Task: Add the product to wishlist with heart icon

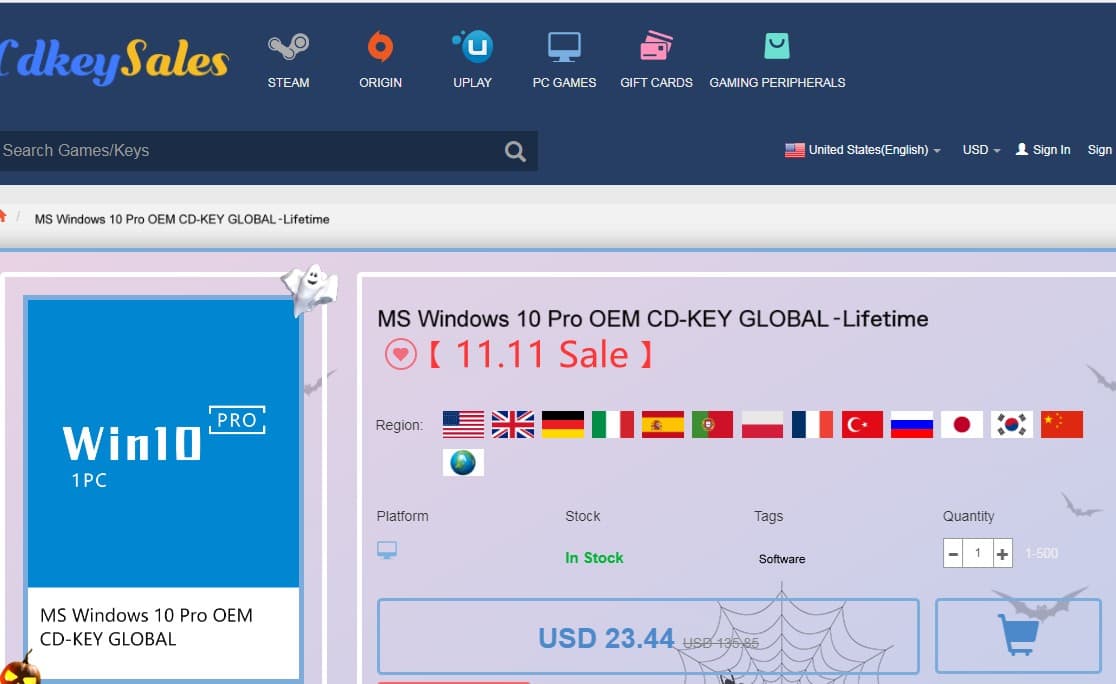Action: [400, 355]
